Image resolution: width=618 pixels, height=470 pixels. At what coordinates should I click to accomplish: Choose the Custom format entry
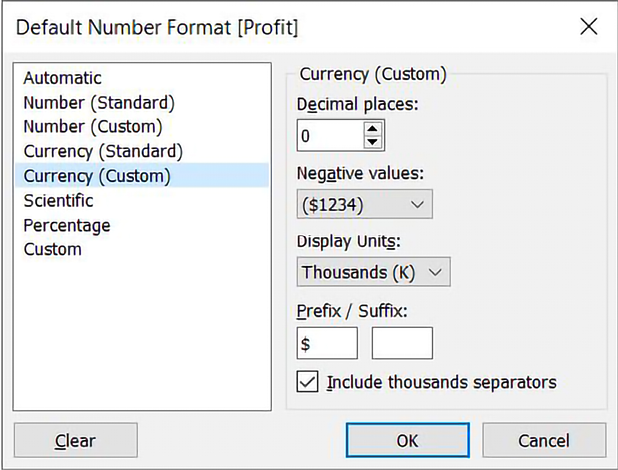53,249
